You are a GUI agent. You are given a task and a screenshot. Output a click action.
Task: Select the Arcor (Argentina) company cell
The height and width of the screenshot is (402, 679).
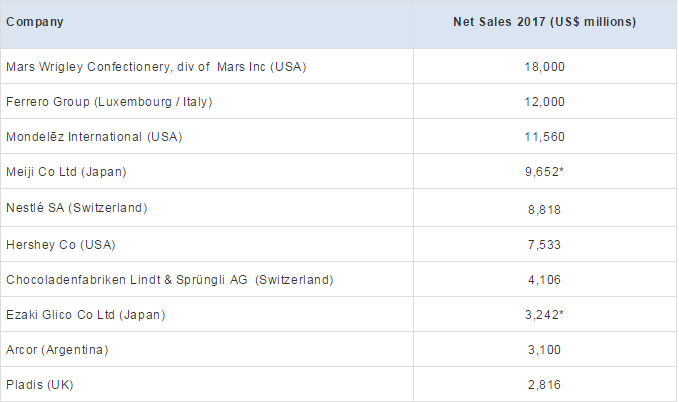pyautogui.click(x=57, y=350)
